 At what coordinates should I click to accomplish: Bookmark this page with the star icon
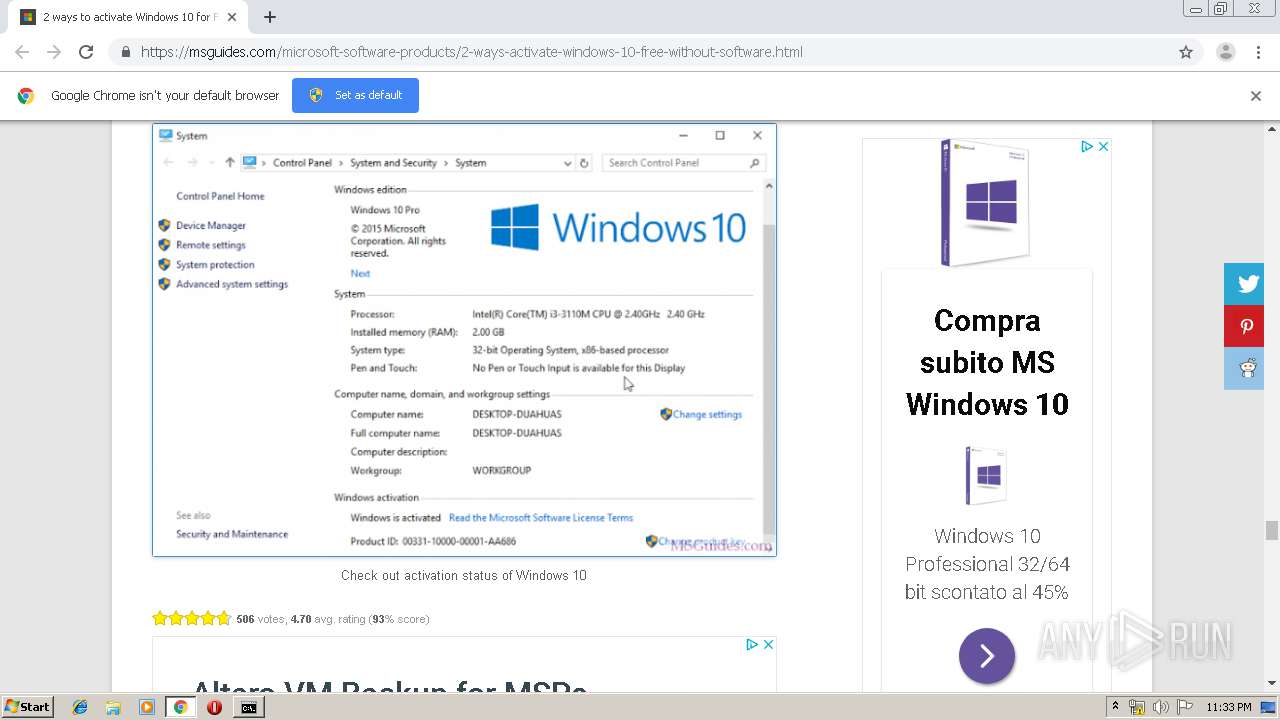click(x=1186, y=52)
